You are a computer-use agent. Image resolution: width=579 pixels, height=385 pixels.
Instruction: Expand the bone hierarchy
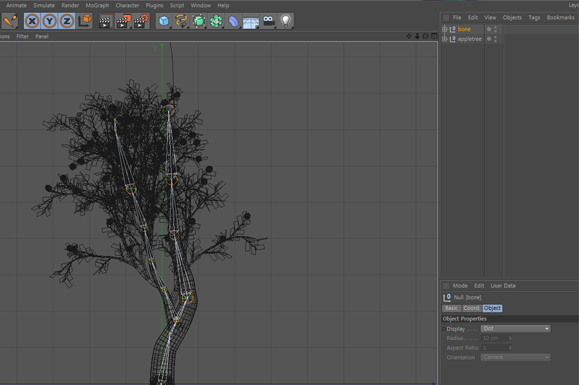coord(445,29)
